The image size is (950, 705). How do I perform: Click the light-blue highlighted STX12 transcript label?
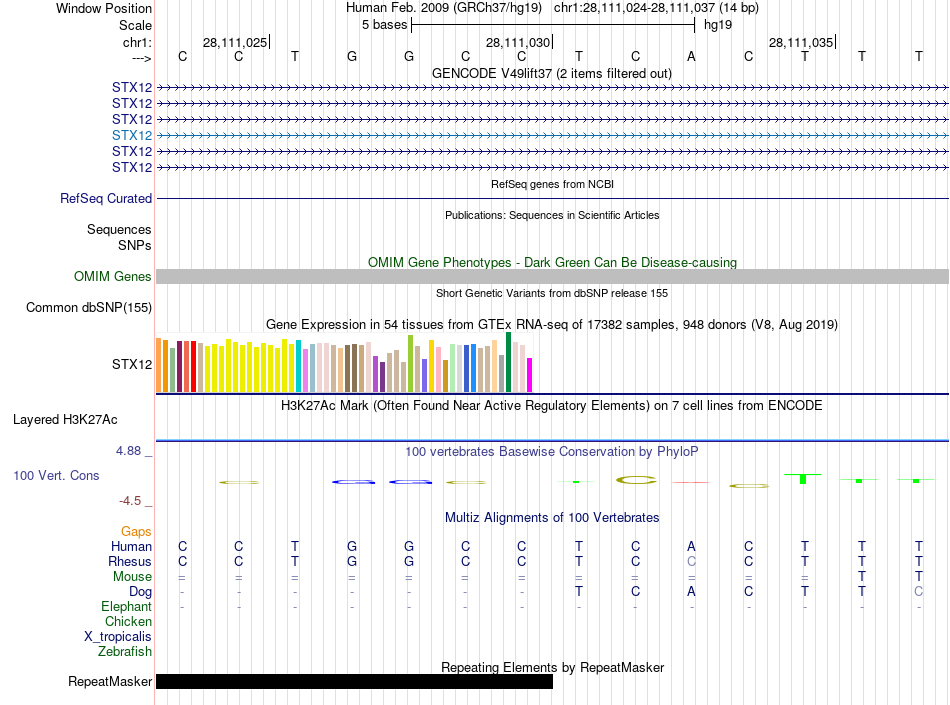pyautogui.click(x=132, y=135)
